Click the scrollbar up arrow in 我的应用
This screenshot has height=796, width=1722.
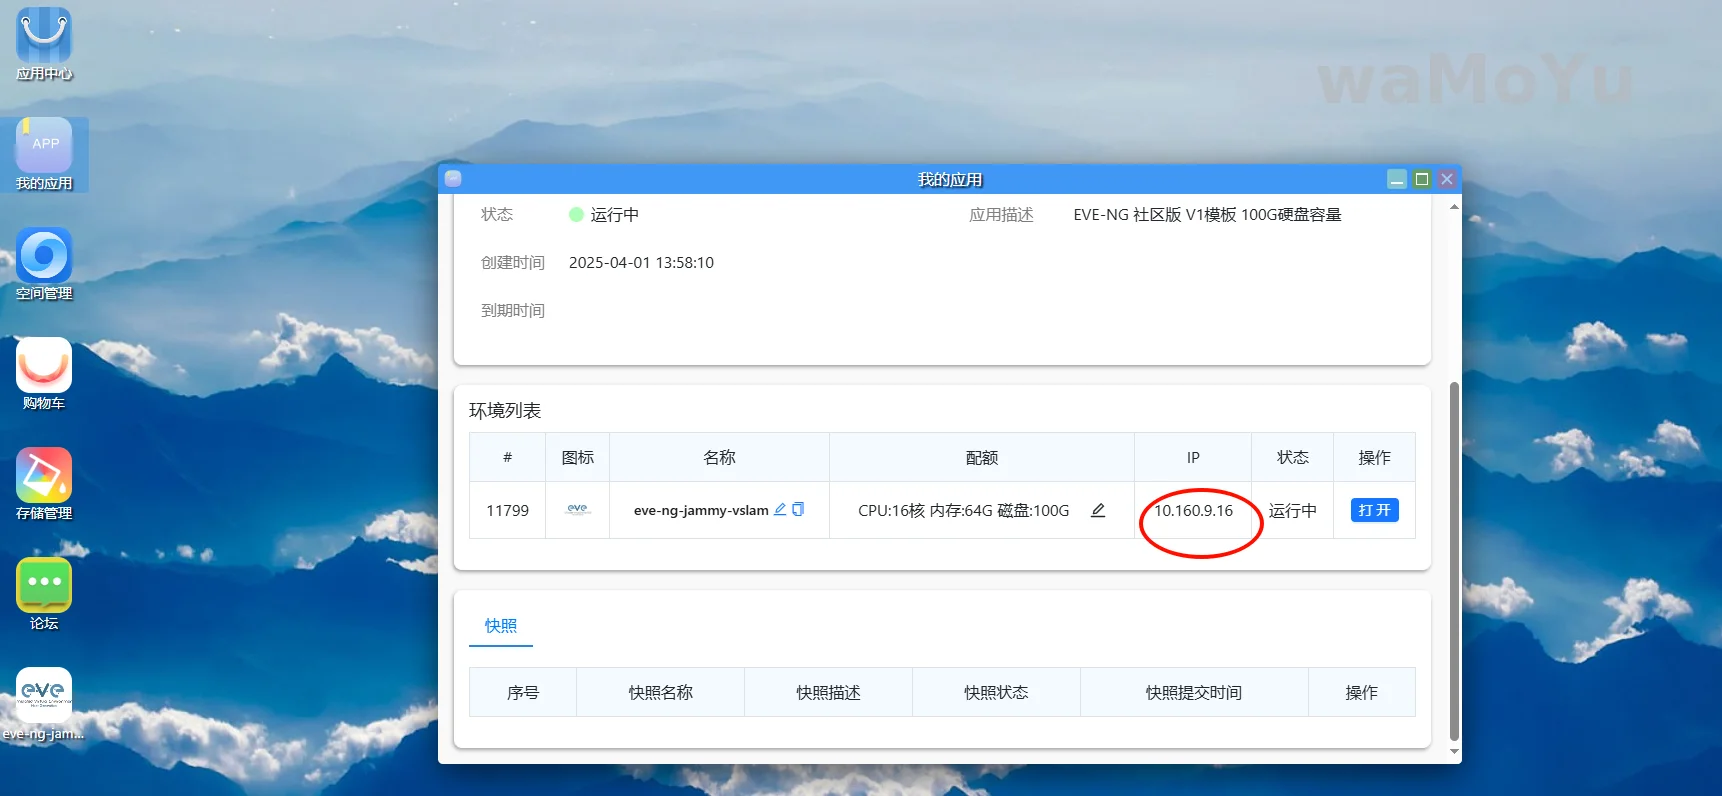pyautogui.click(x=1454, y=207)
